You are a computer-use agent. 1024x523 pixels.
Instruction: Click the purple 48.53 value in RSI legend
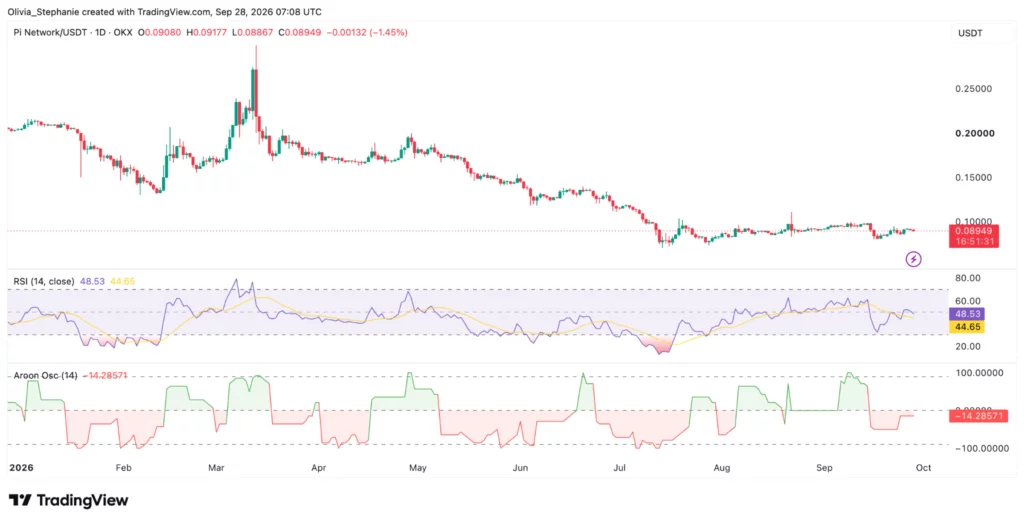[92, 281]
